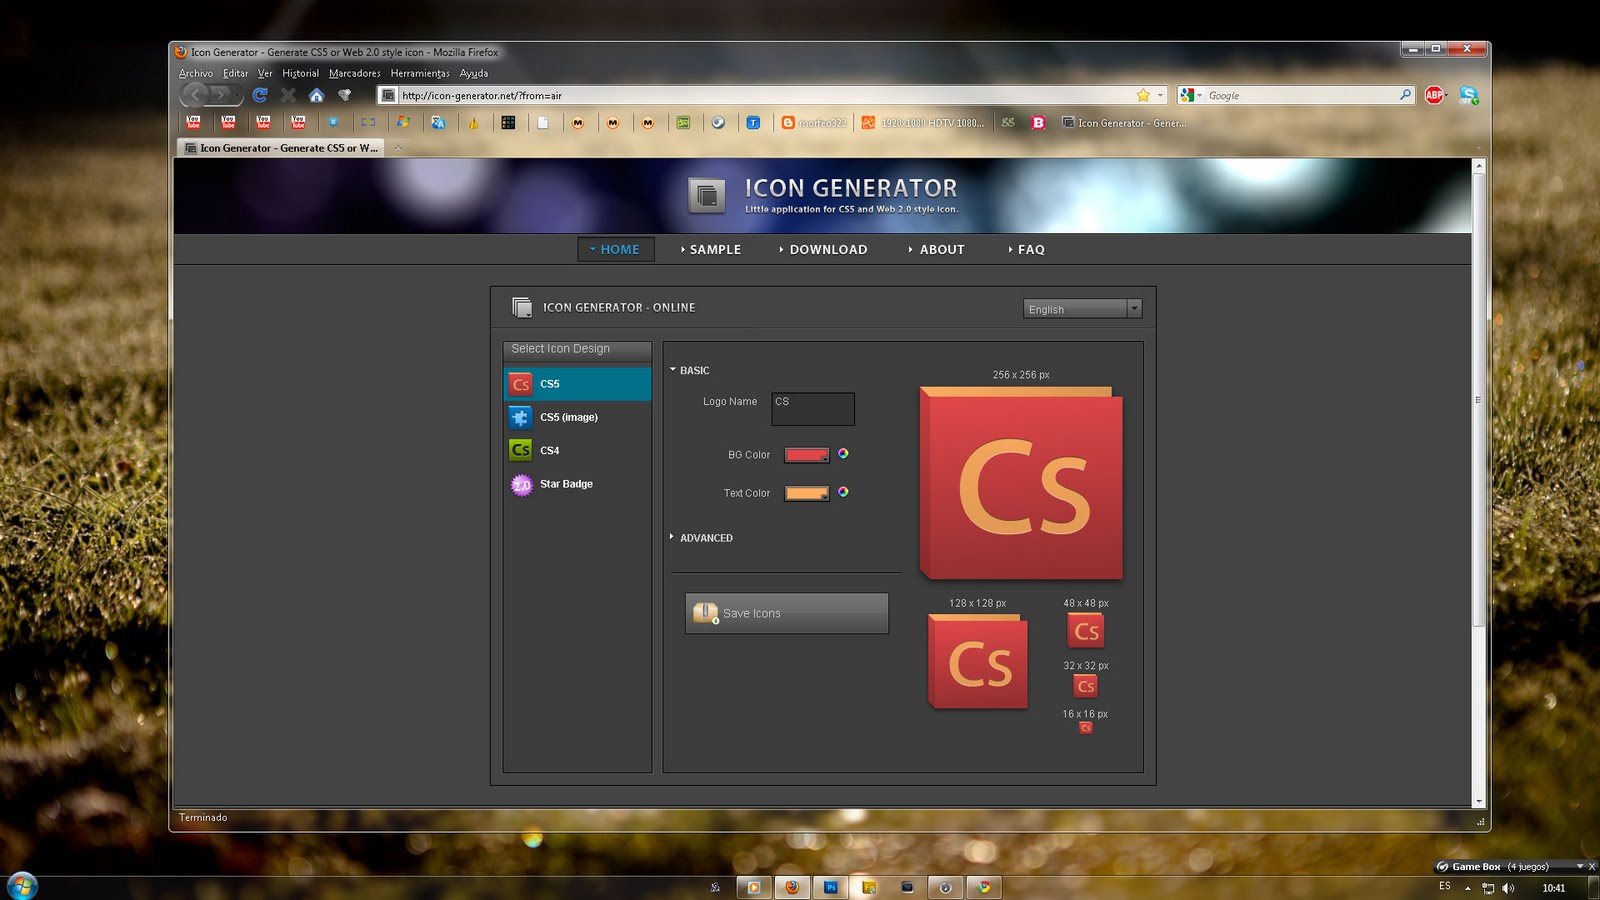The height and width of the screenshot is (900, 1600).
Task: Click the browser back arrow button
Action: [194, 95]
